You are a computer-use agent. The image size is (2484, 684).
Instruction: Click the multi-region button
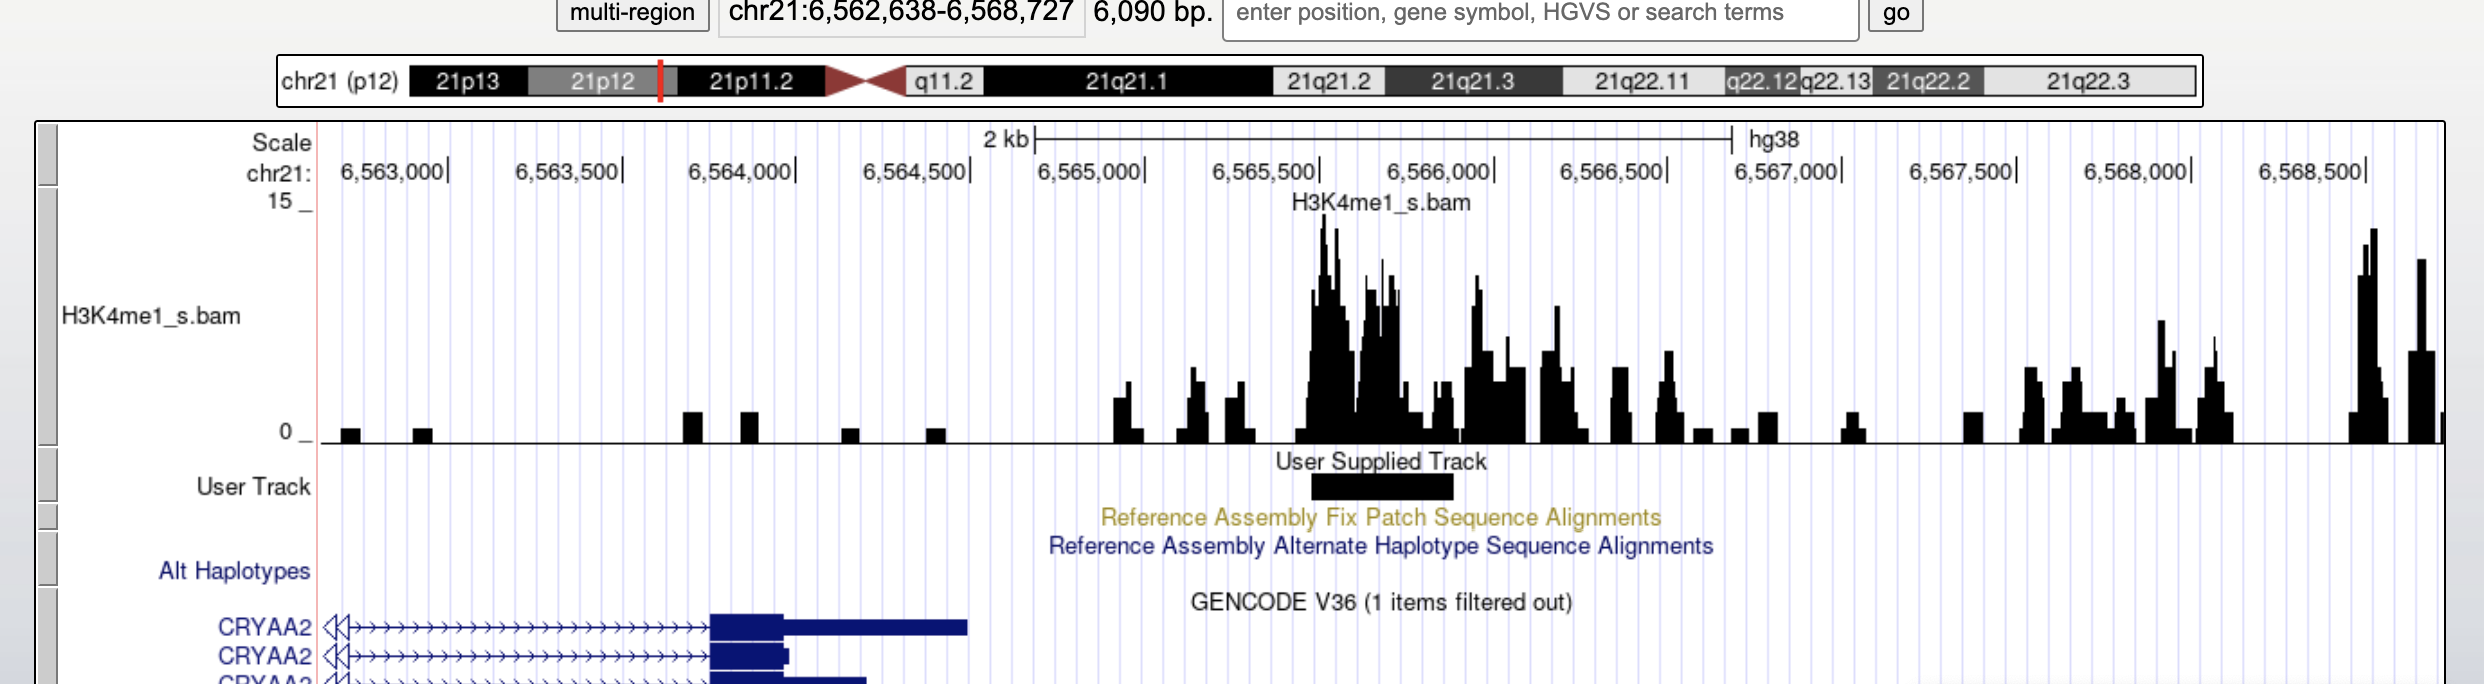[632, 13]
